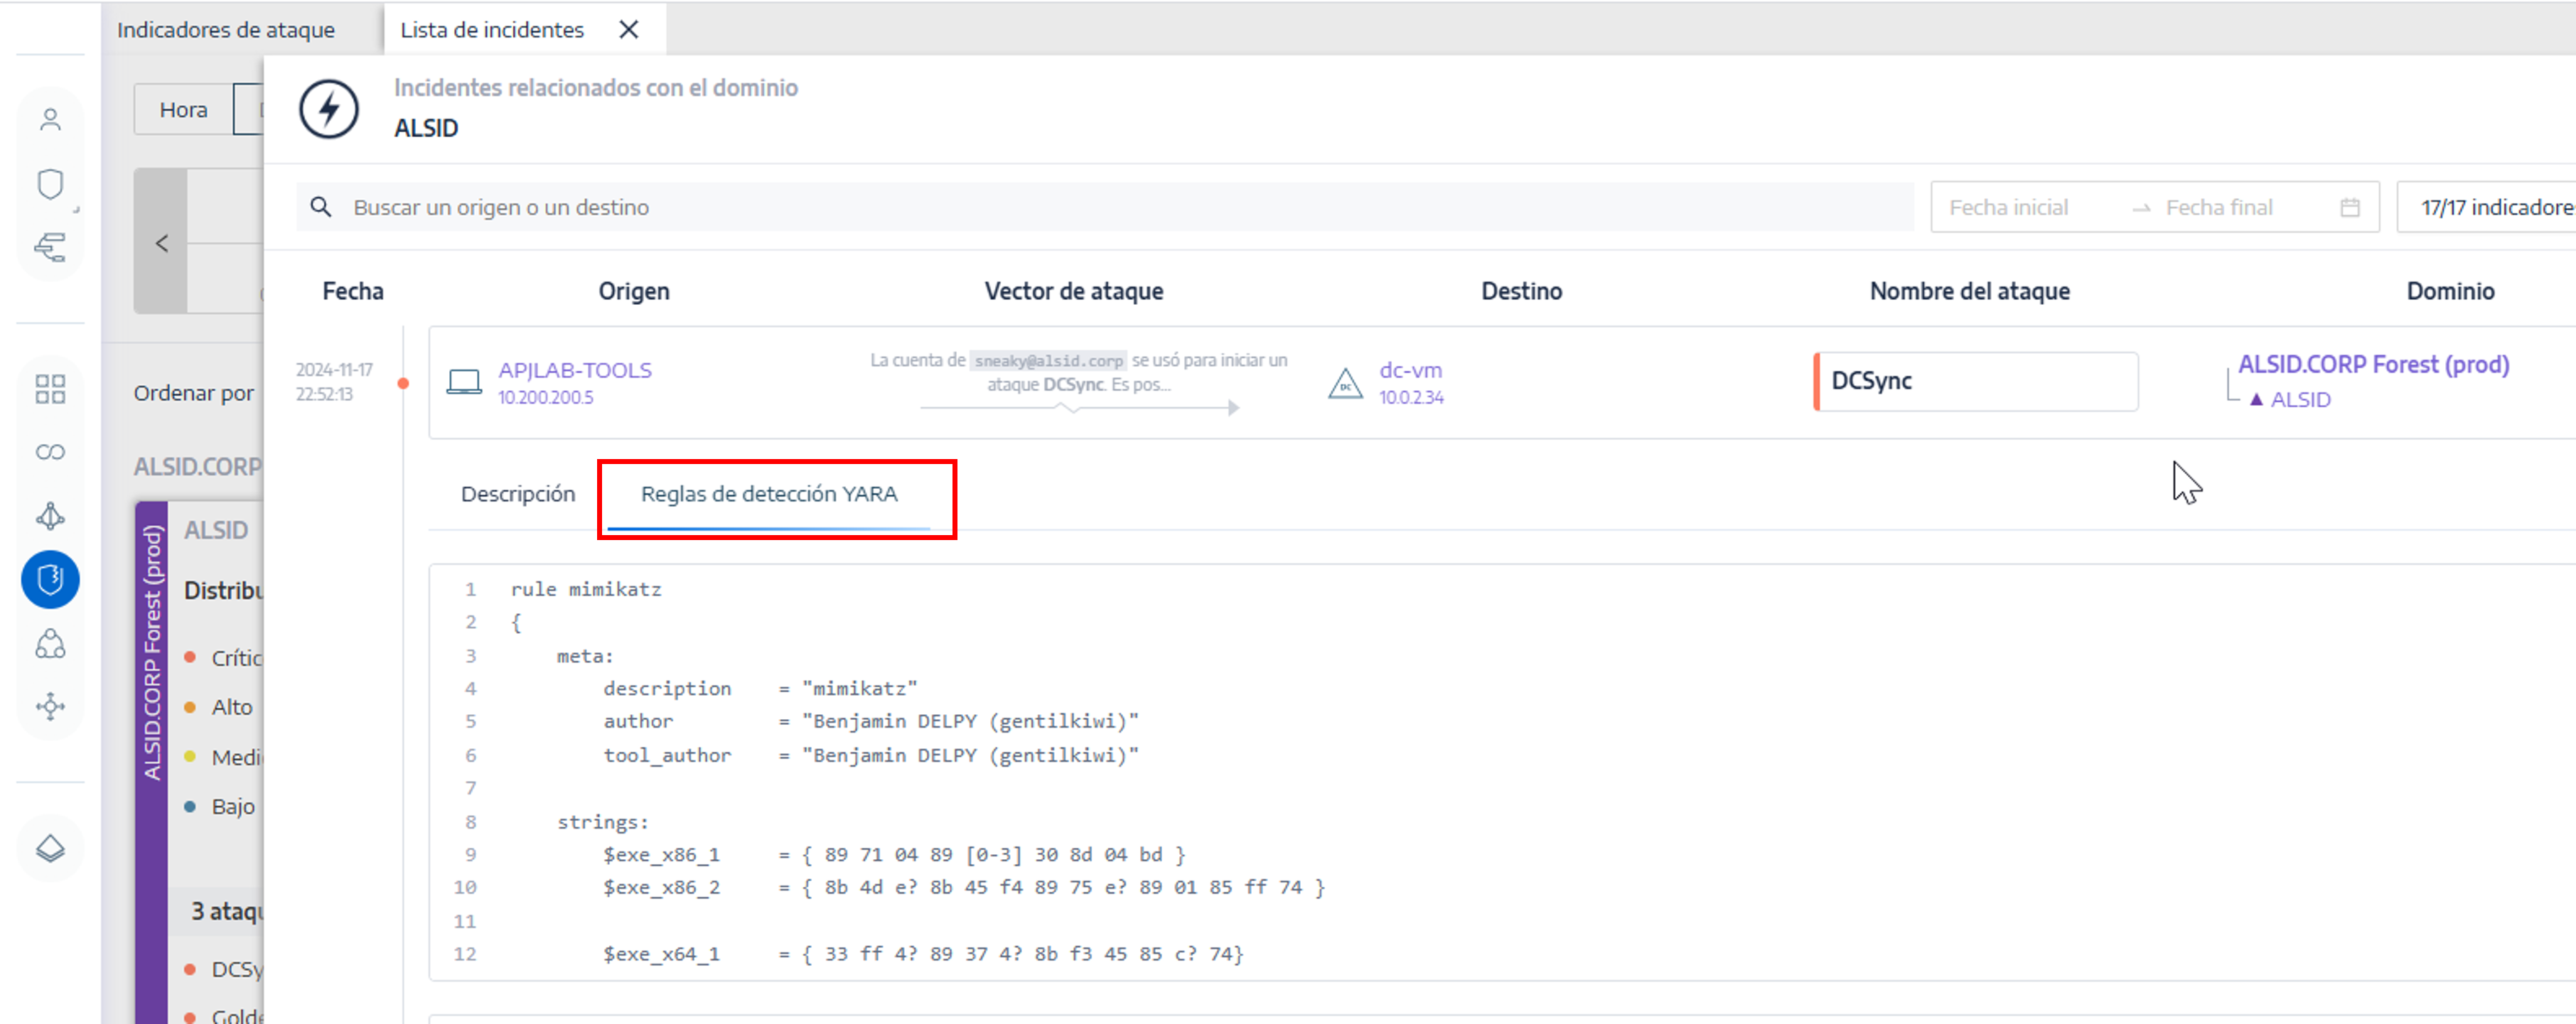The width and height of the screenshot is (2576, 1024).
Task: Select the highlighted Indicators of Attack shield icon
Action: (x=50, y=580)
